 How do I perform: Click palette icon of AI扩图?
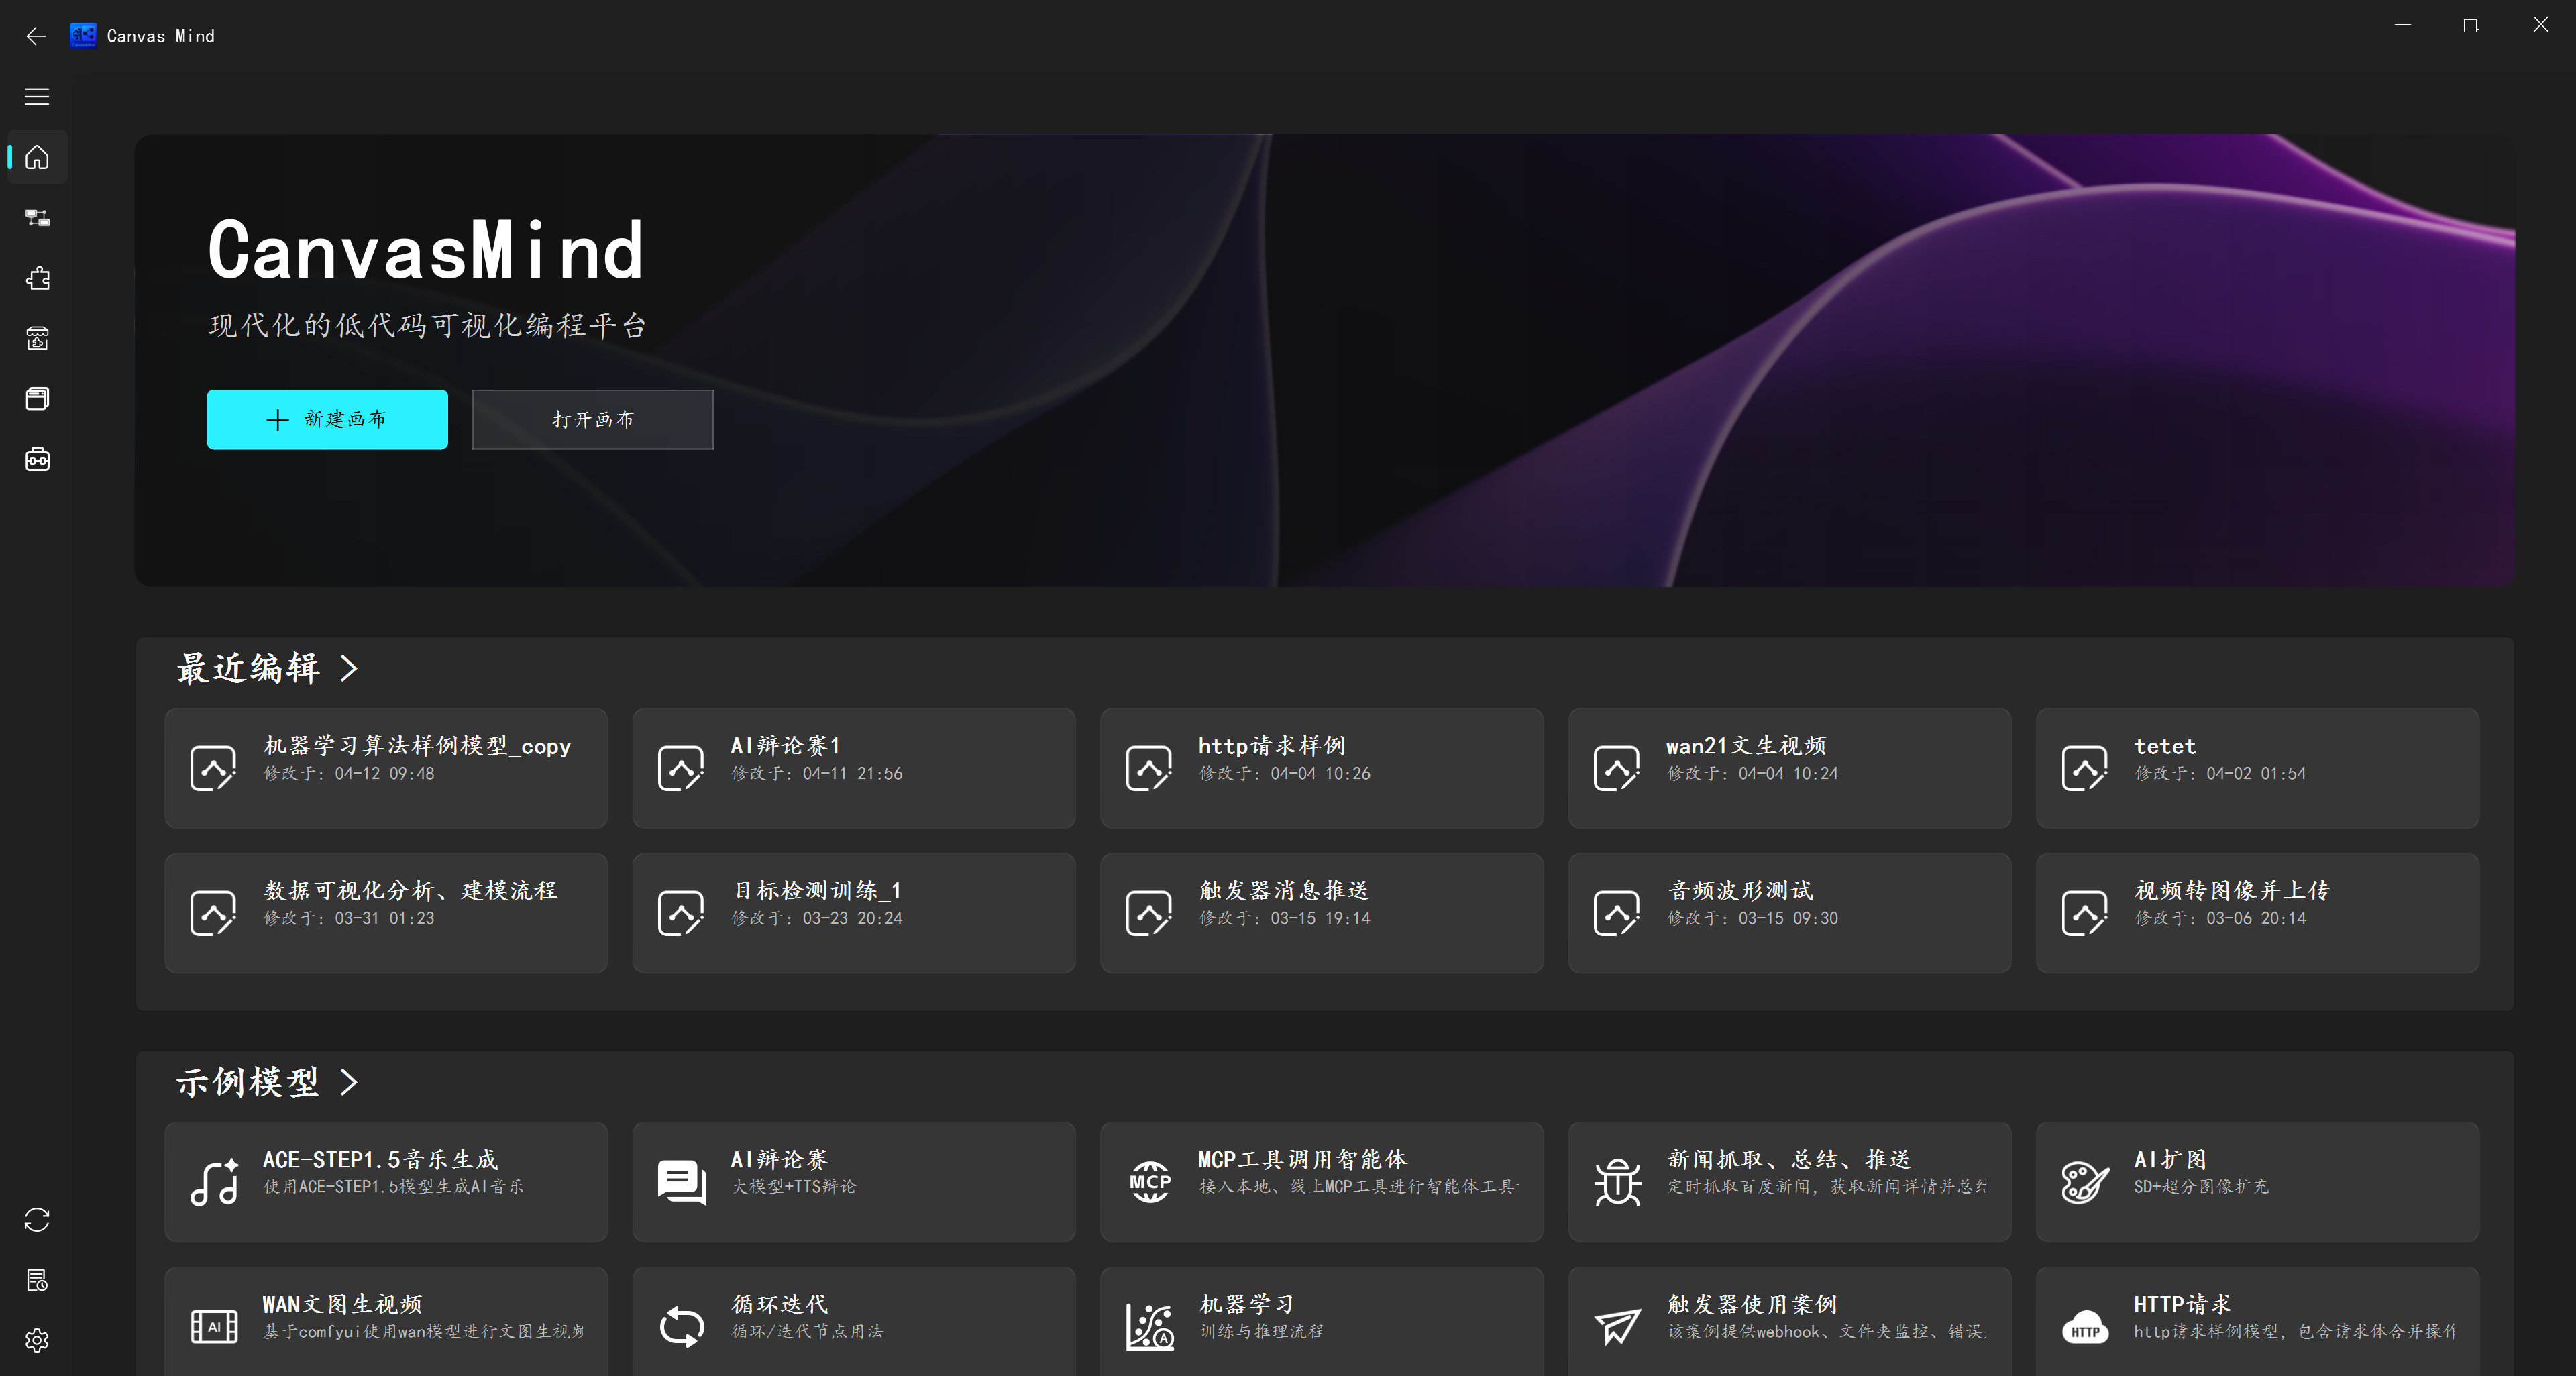click(x=2085, y=1182)
